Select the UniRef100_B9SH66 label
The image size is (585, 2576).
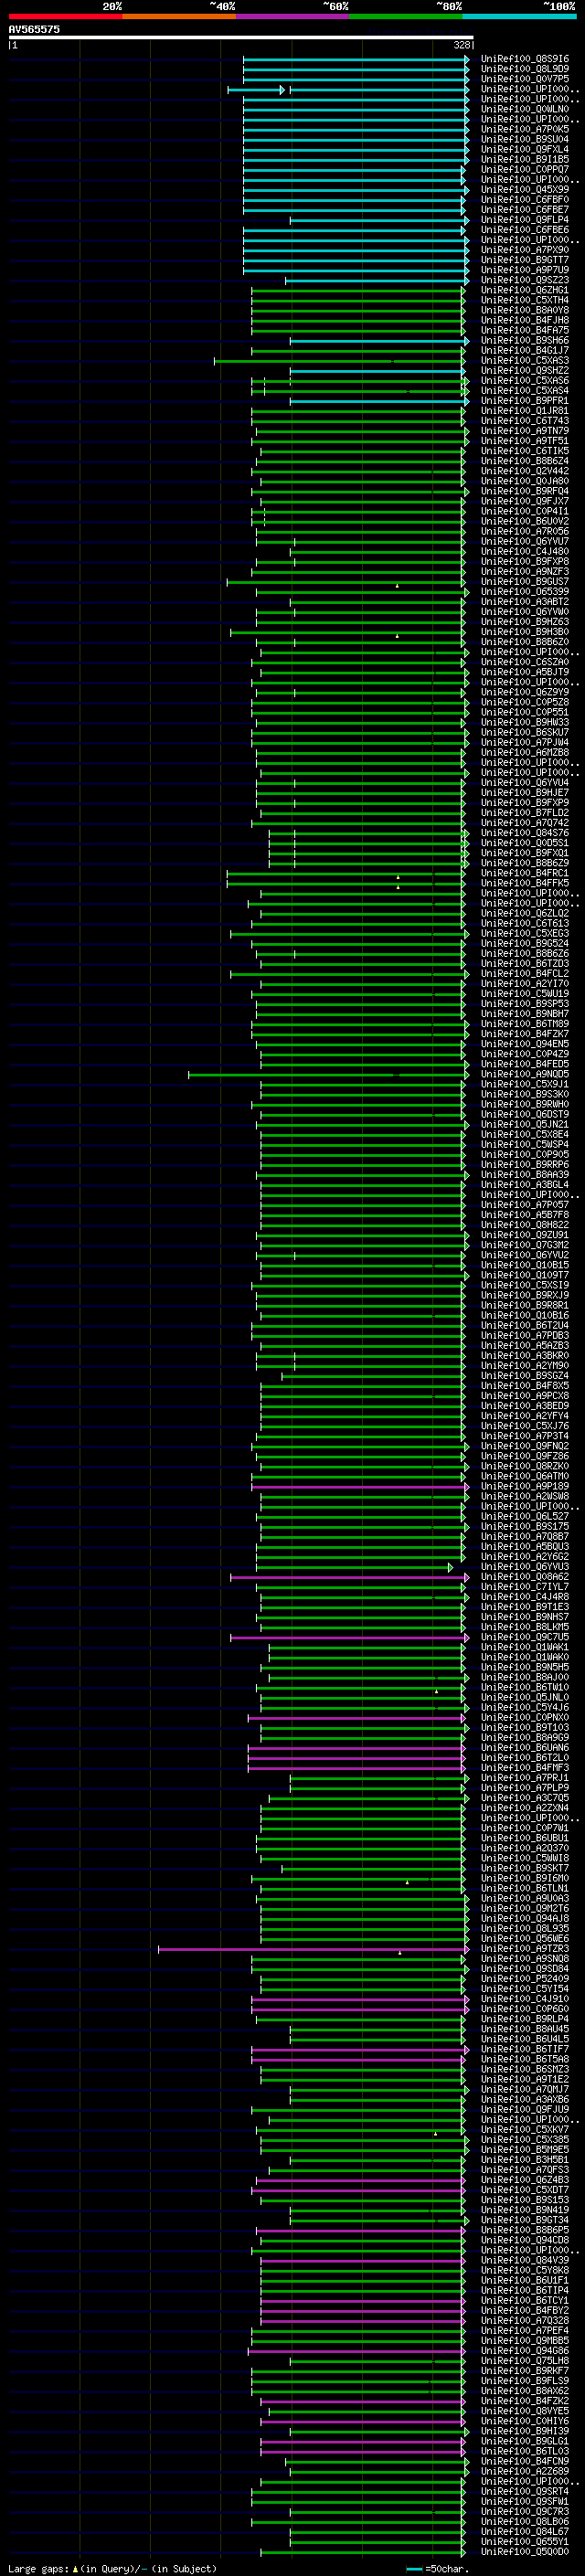525,340
